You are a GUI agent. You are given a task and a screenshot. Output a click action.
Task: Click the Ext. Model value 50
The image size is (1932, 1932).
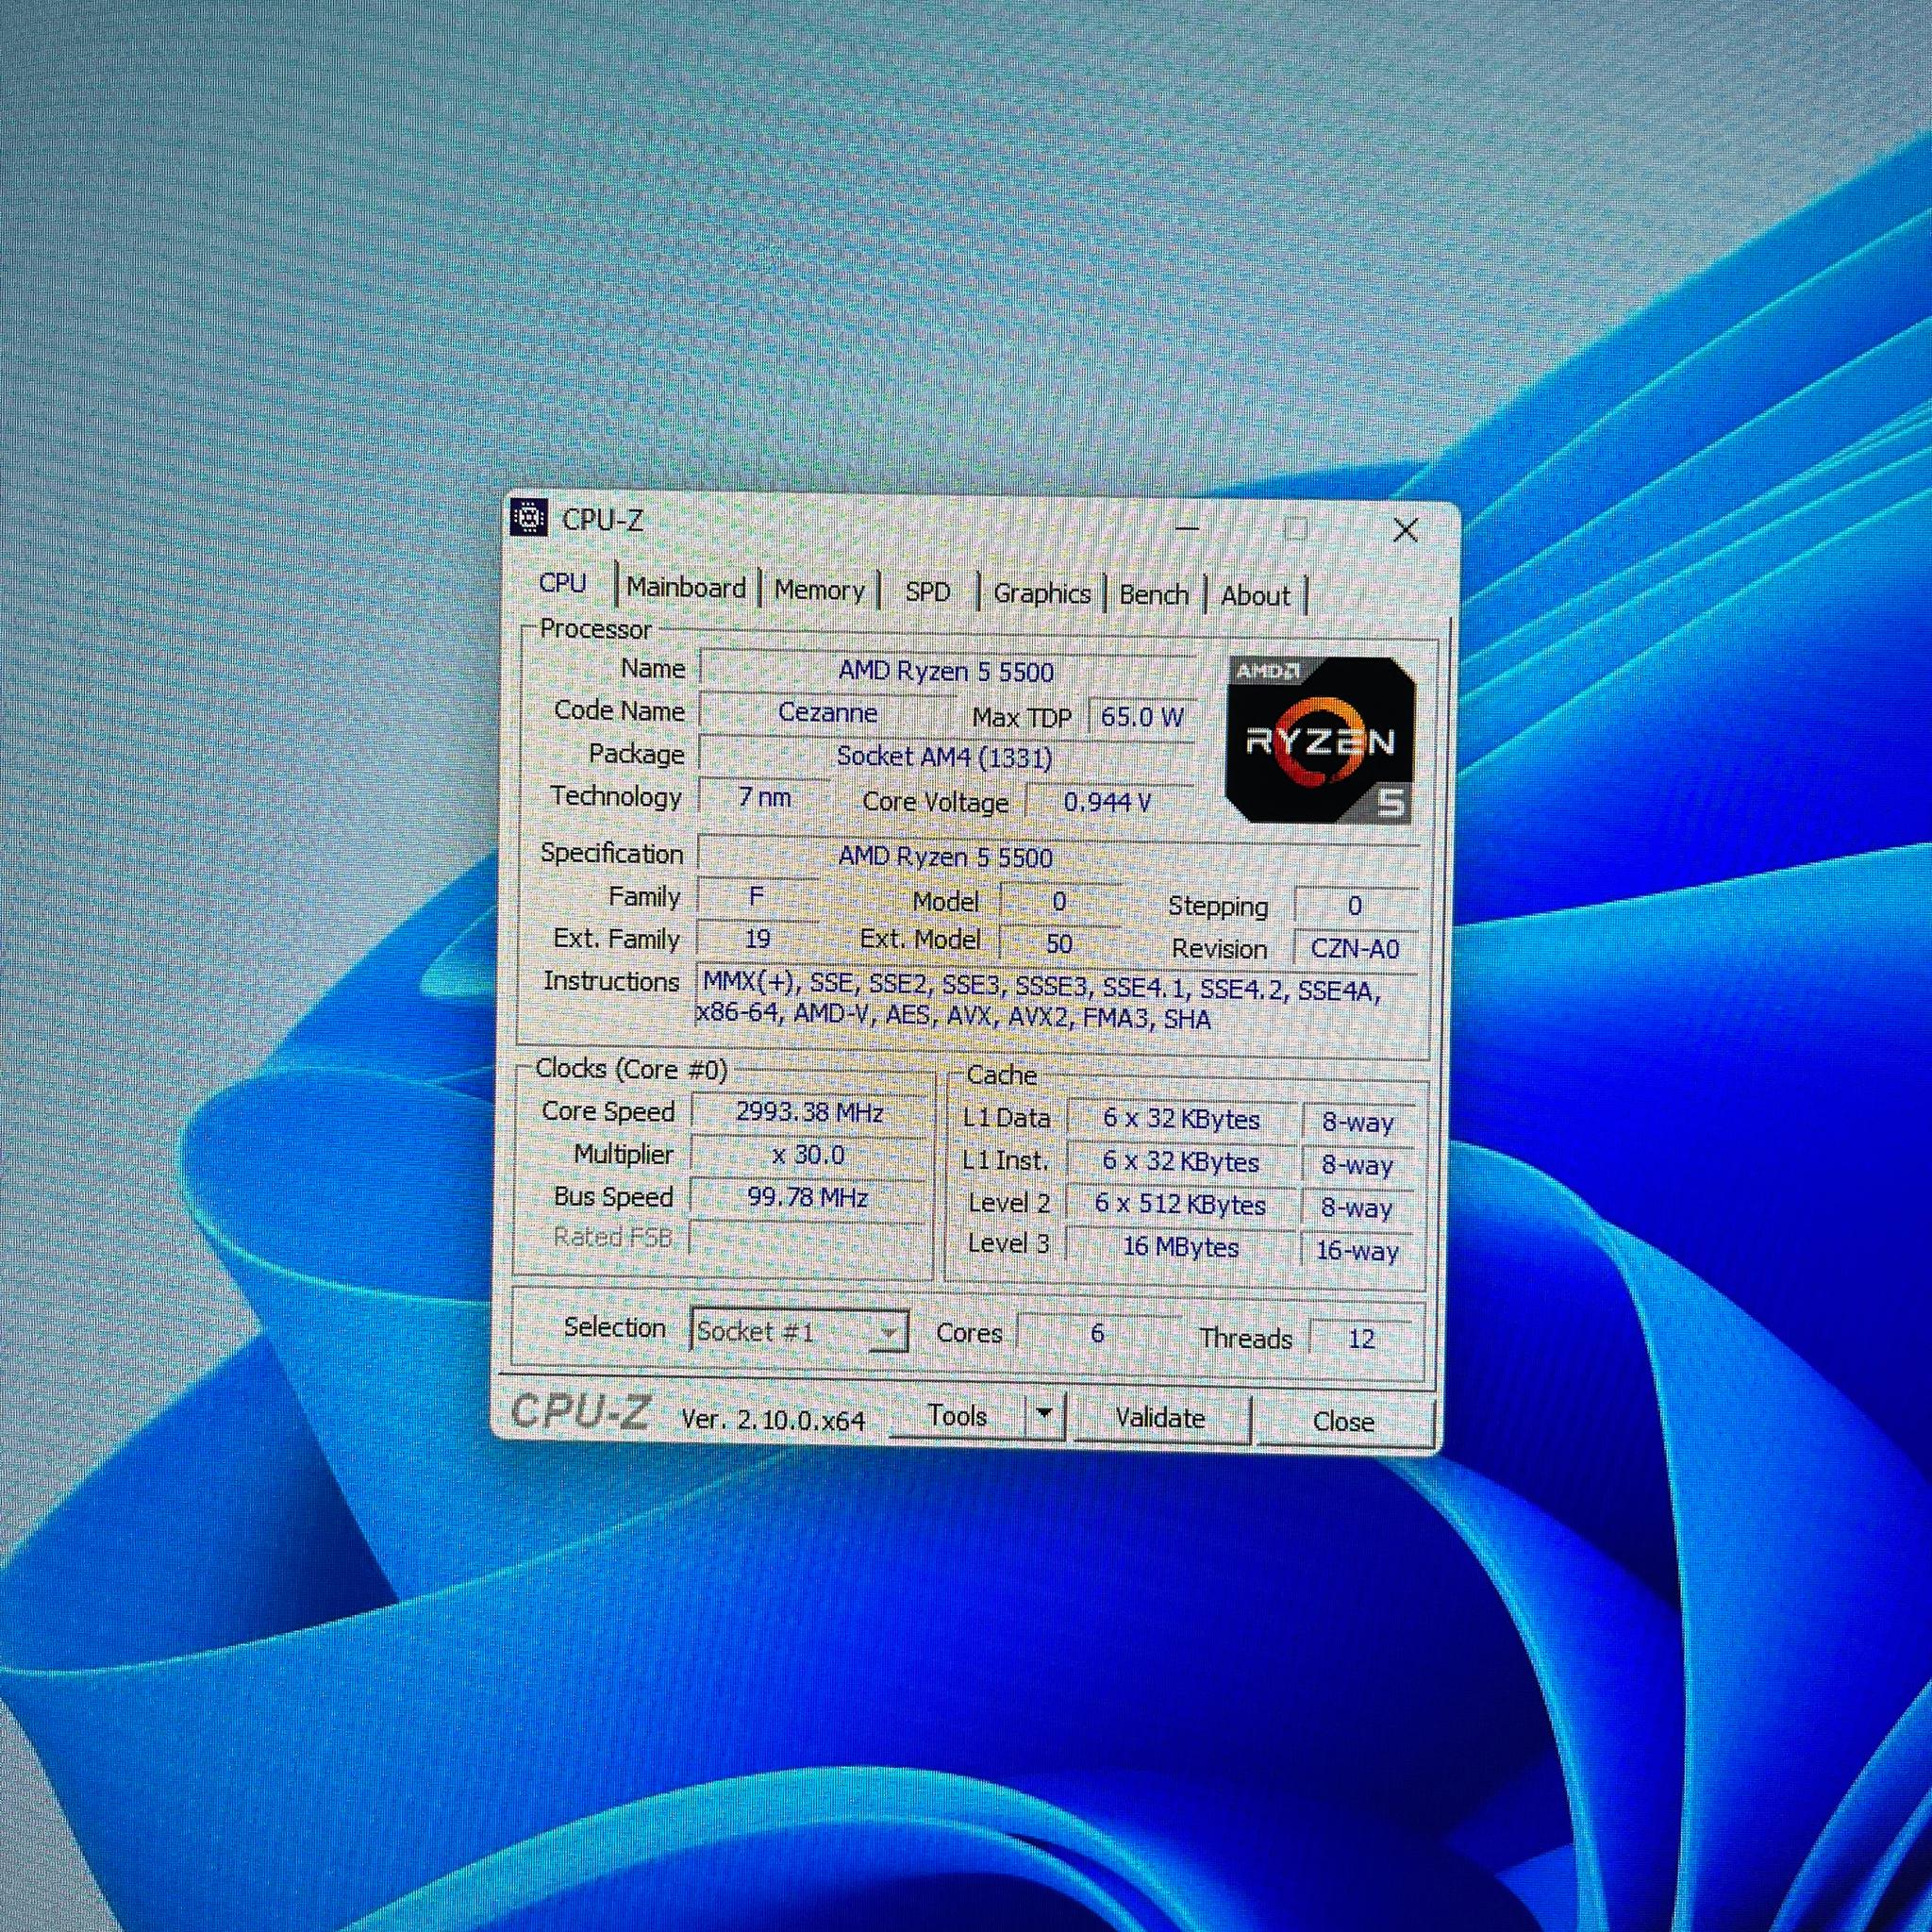1059,943
